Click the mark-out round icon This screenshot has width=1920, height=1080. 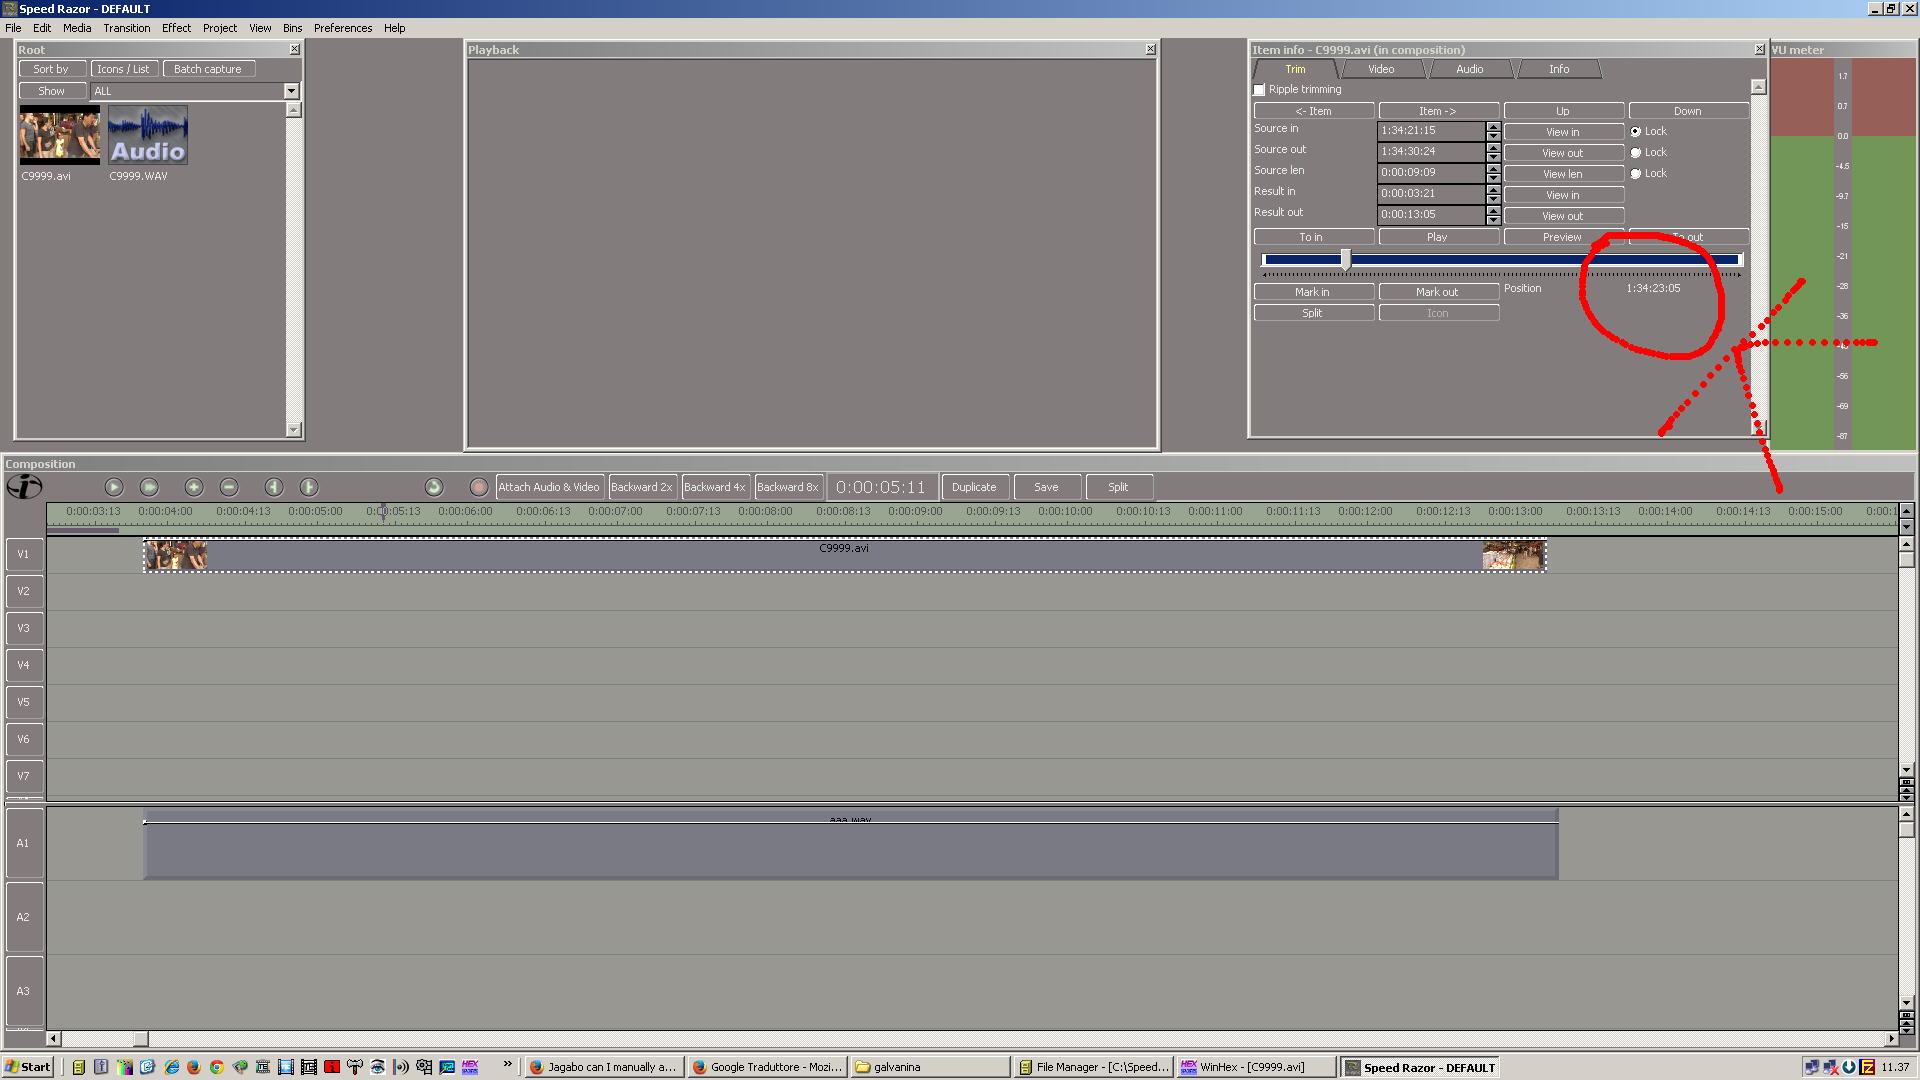point(309,487)
